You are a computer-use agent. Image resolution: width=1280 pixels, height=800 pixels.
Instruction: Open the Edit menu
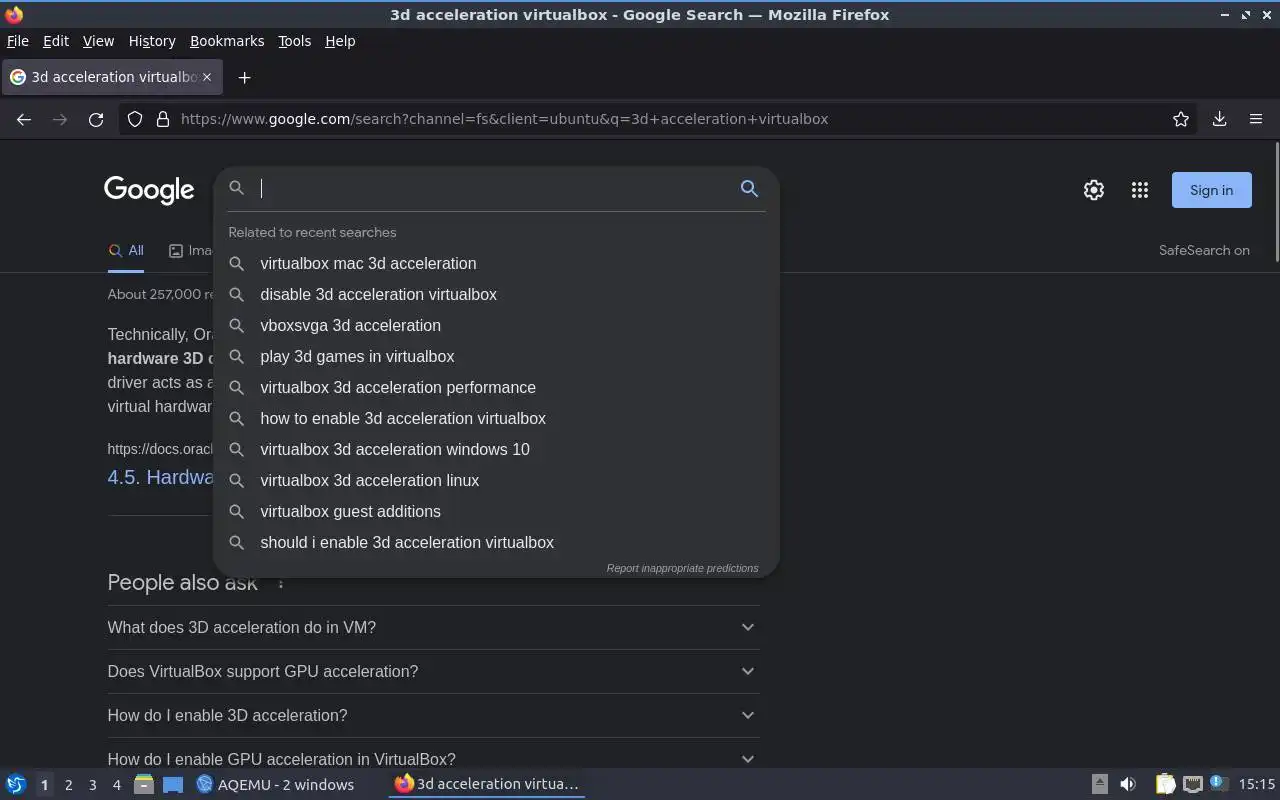coord(56,41)
